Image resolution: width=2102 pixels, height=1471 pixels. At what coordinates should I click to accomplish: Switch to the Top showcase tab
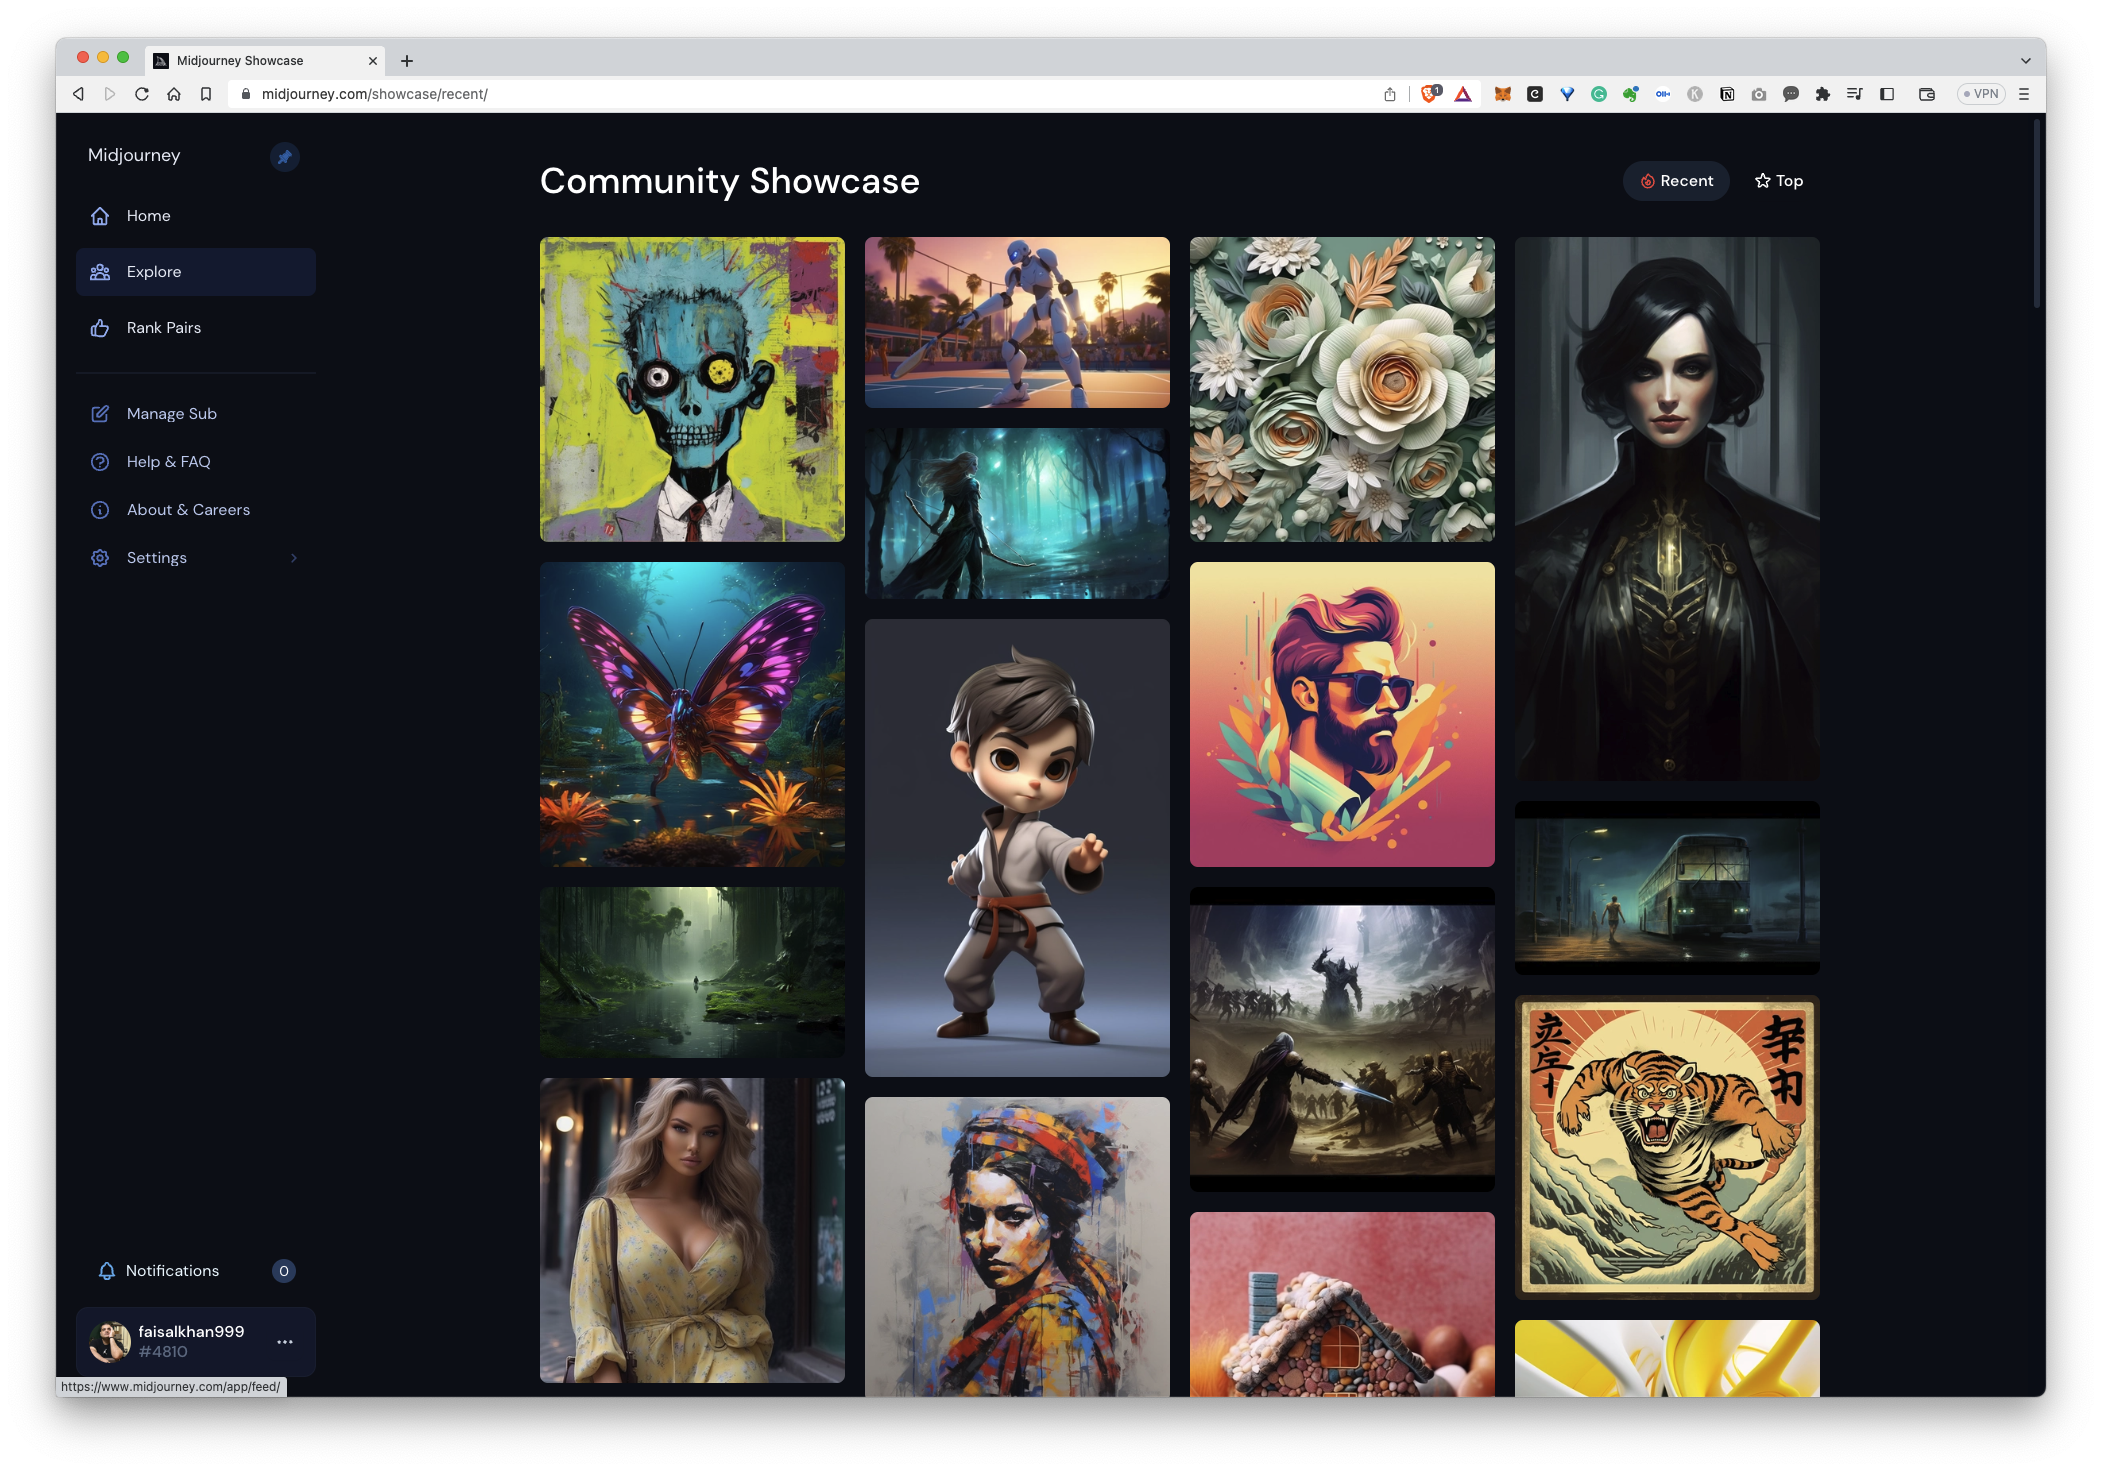(x=1779, y=181)
